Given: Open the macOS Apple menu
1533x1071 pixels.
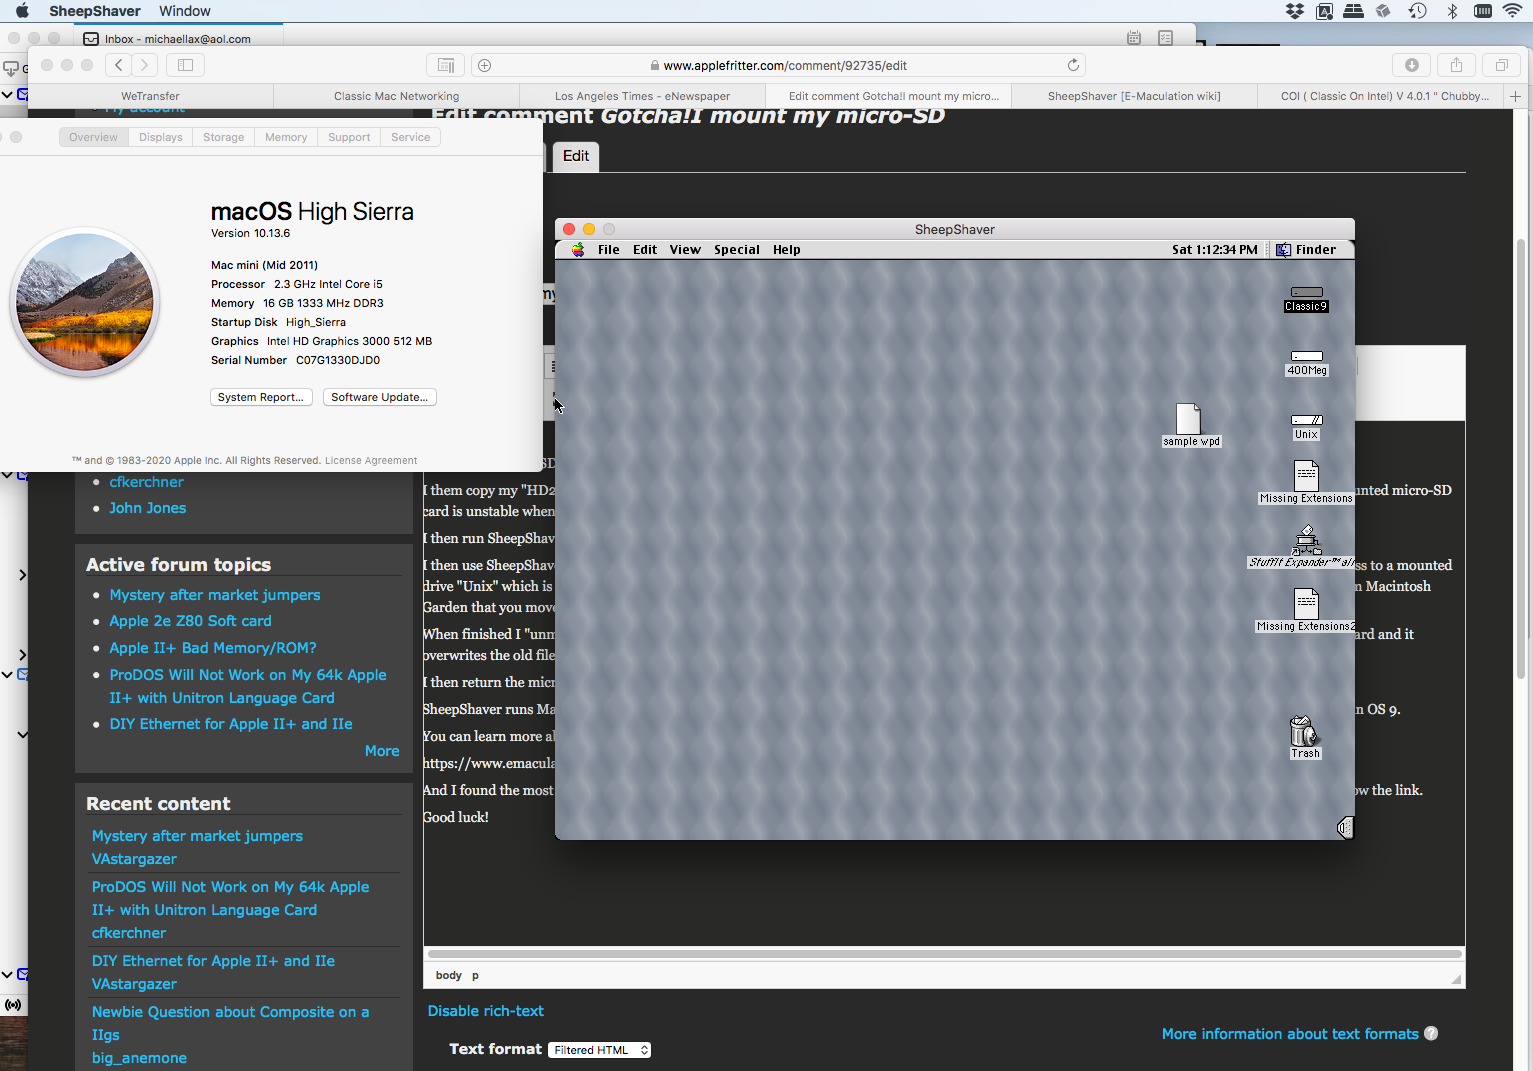Looking at the screenshot, I should pyautogui.click(x=22, y=11).
